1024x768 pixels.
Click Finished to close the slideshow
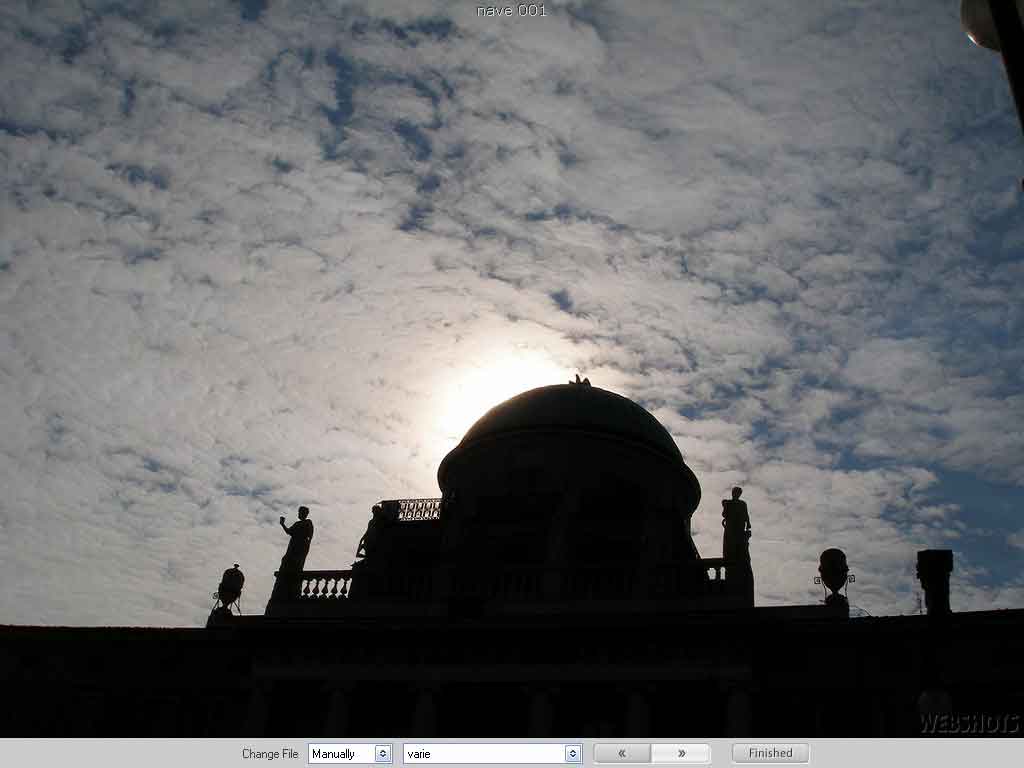[x=769, y=753]
